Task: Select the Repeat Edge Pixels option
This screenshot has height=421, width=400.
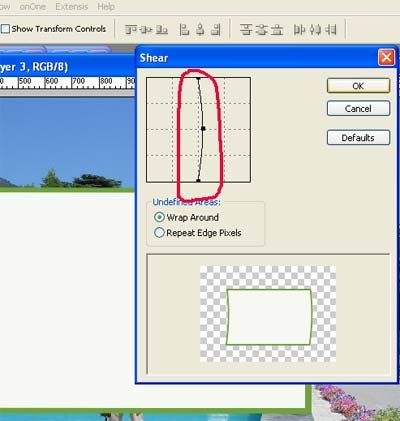Action: point(159,232)
